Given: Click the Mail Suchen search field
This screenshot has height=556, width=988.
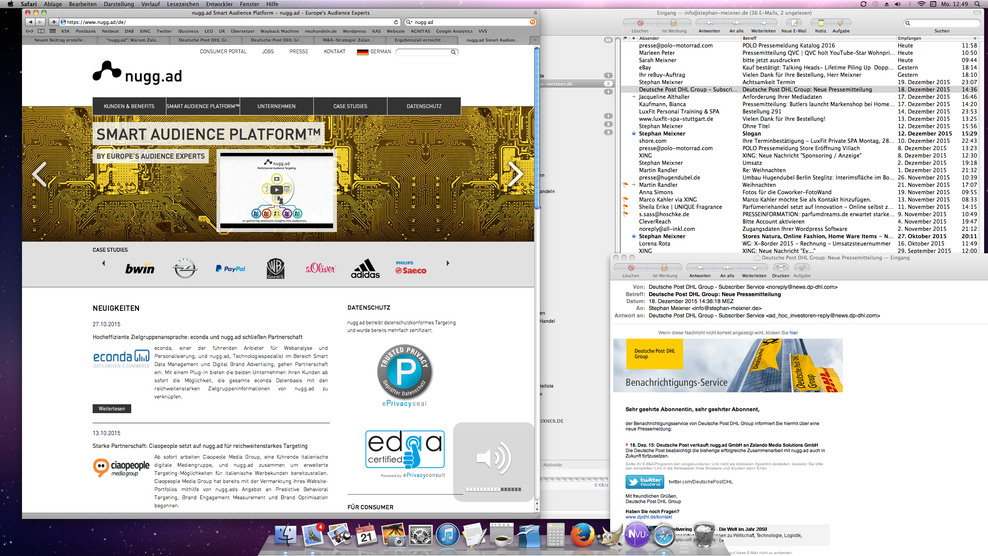Looking at the screenshot, I should pos(941,23).
